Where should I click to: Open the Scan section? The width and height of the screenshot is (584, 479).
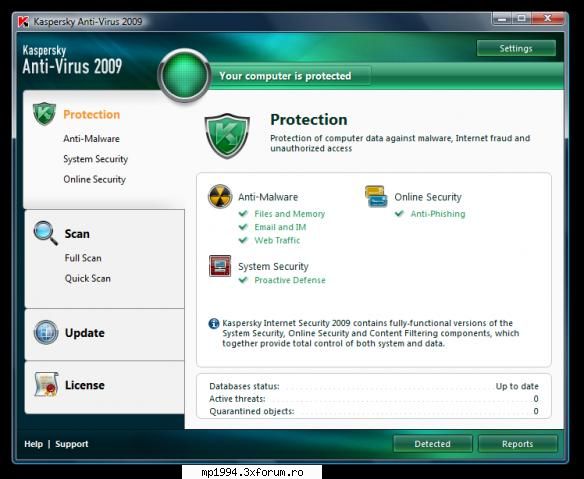point(77,234)
